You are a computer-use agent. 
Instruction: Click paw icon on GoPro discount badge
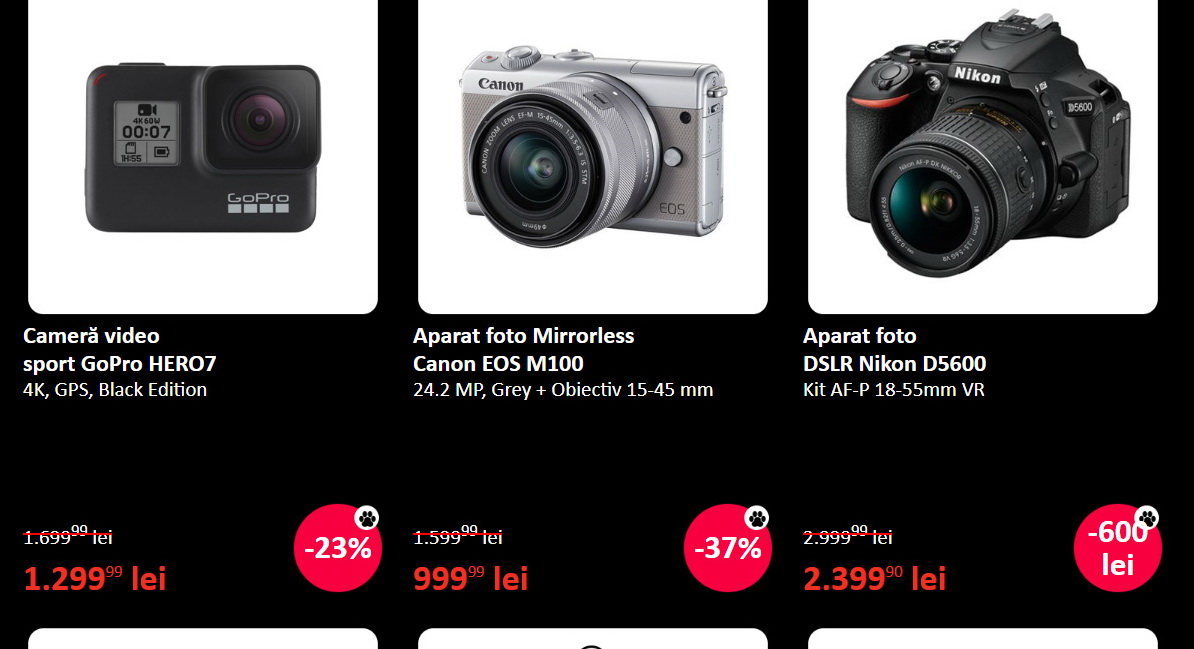pos(367,518)
